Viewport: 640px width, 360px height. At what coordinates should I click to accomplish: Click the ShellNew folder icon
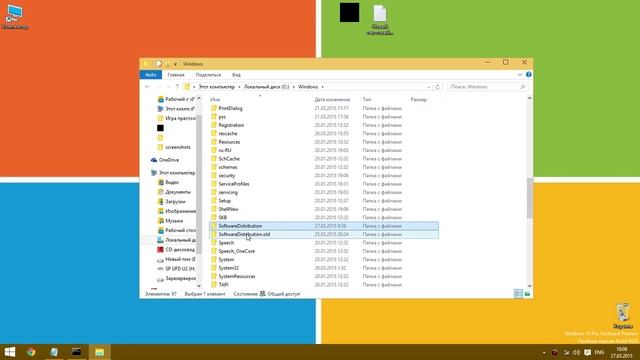tap(213, 209)
